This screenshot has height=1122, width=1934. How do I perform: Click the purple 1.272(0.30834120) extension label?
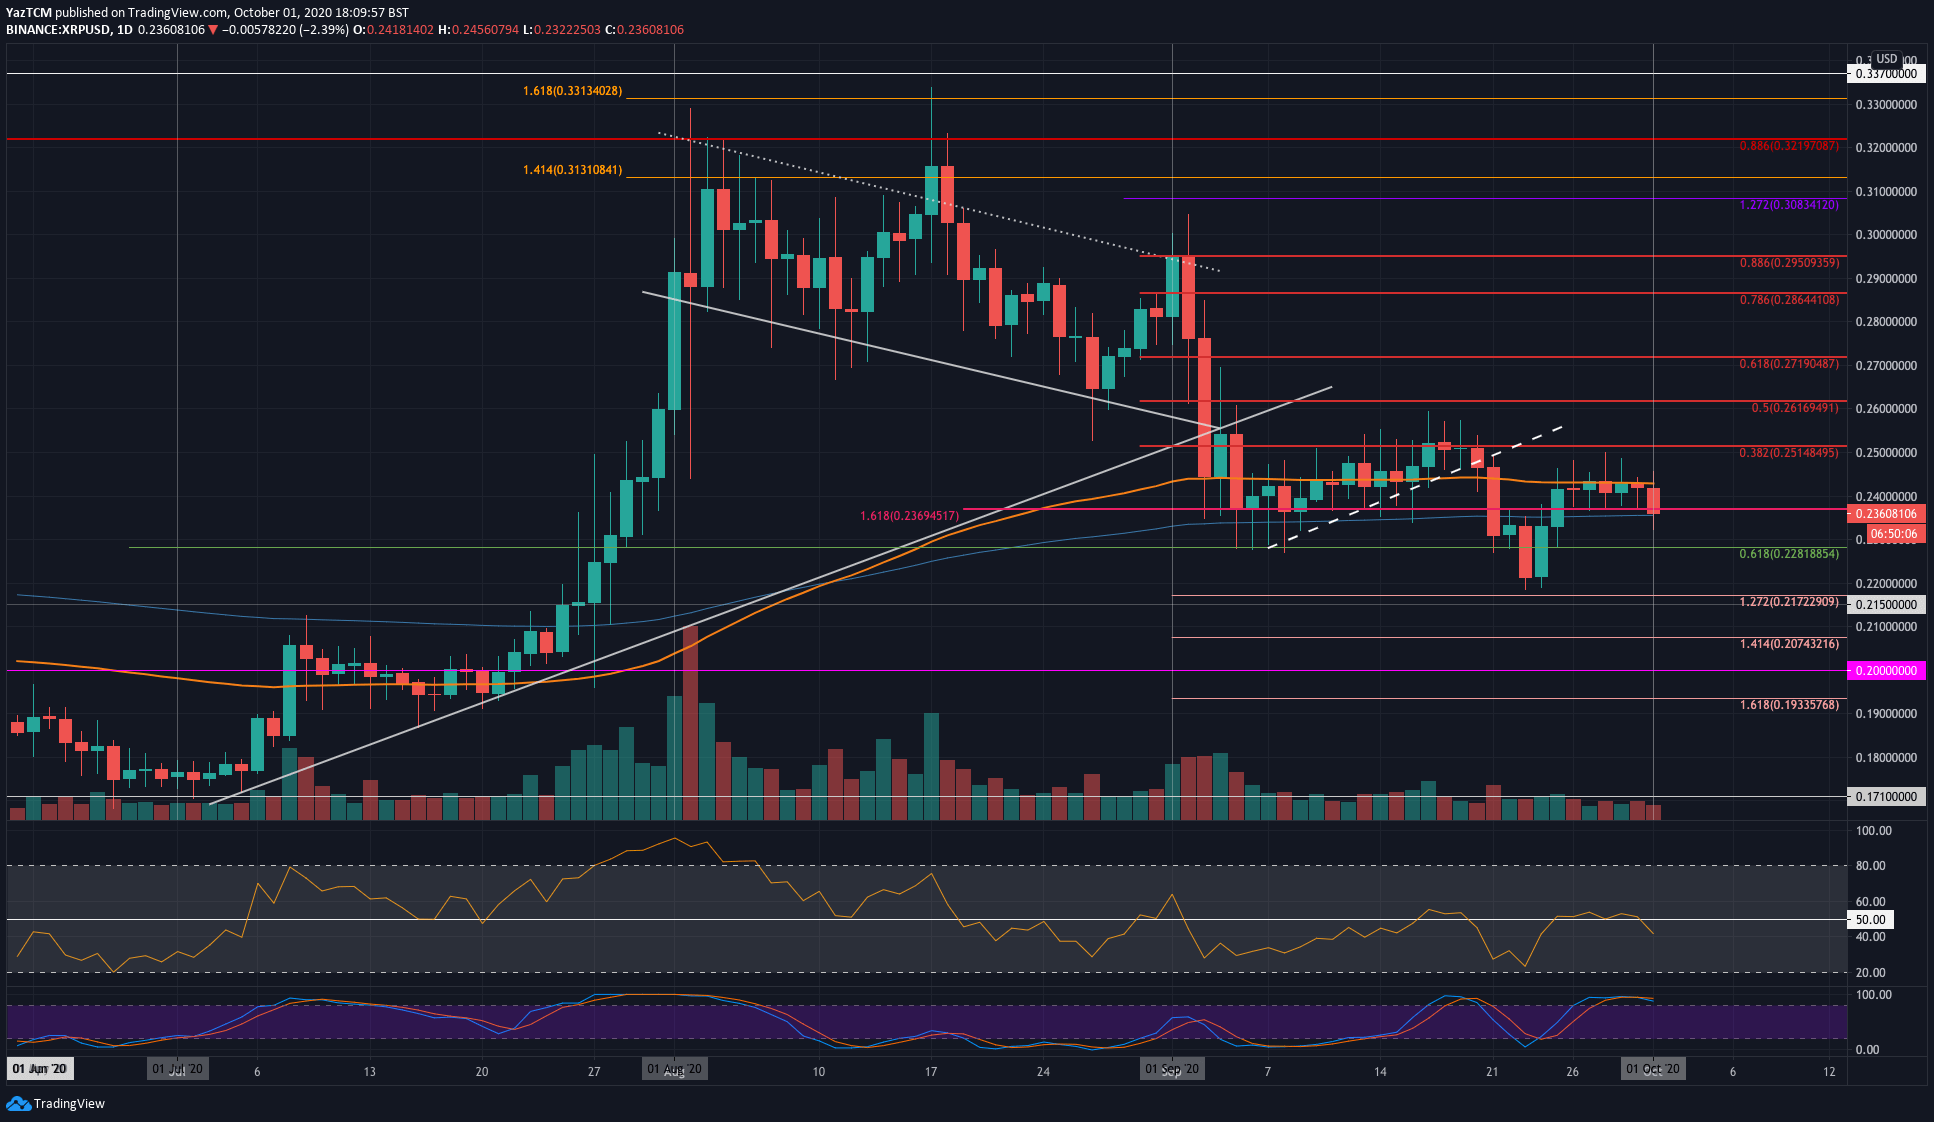(1789, 205)
